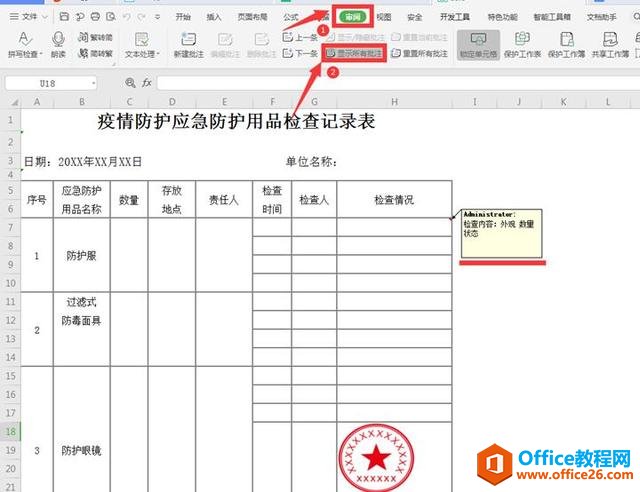Click the Name Box showing U18
The image size is (640, 492).
click(47, 83)
